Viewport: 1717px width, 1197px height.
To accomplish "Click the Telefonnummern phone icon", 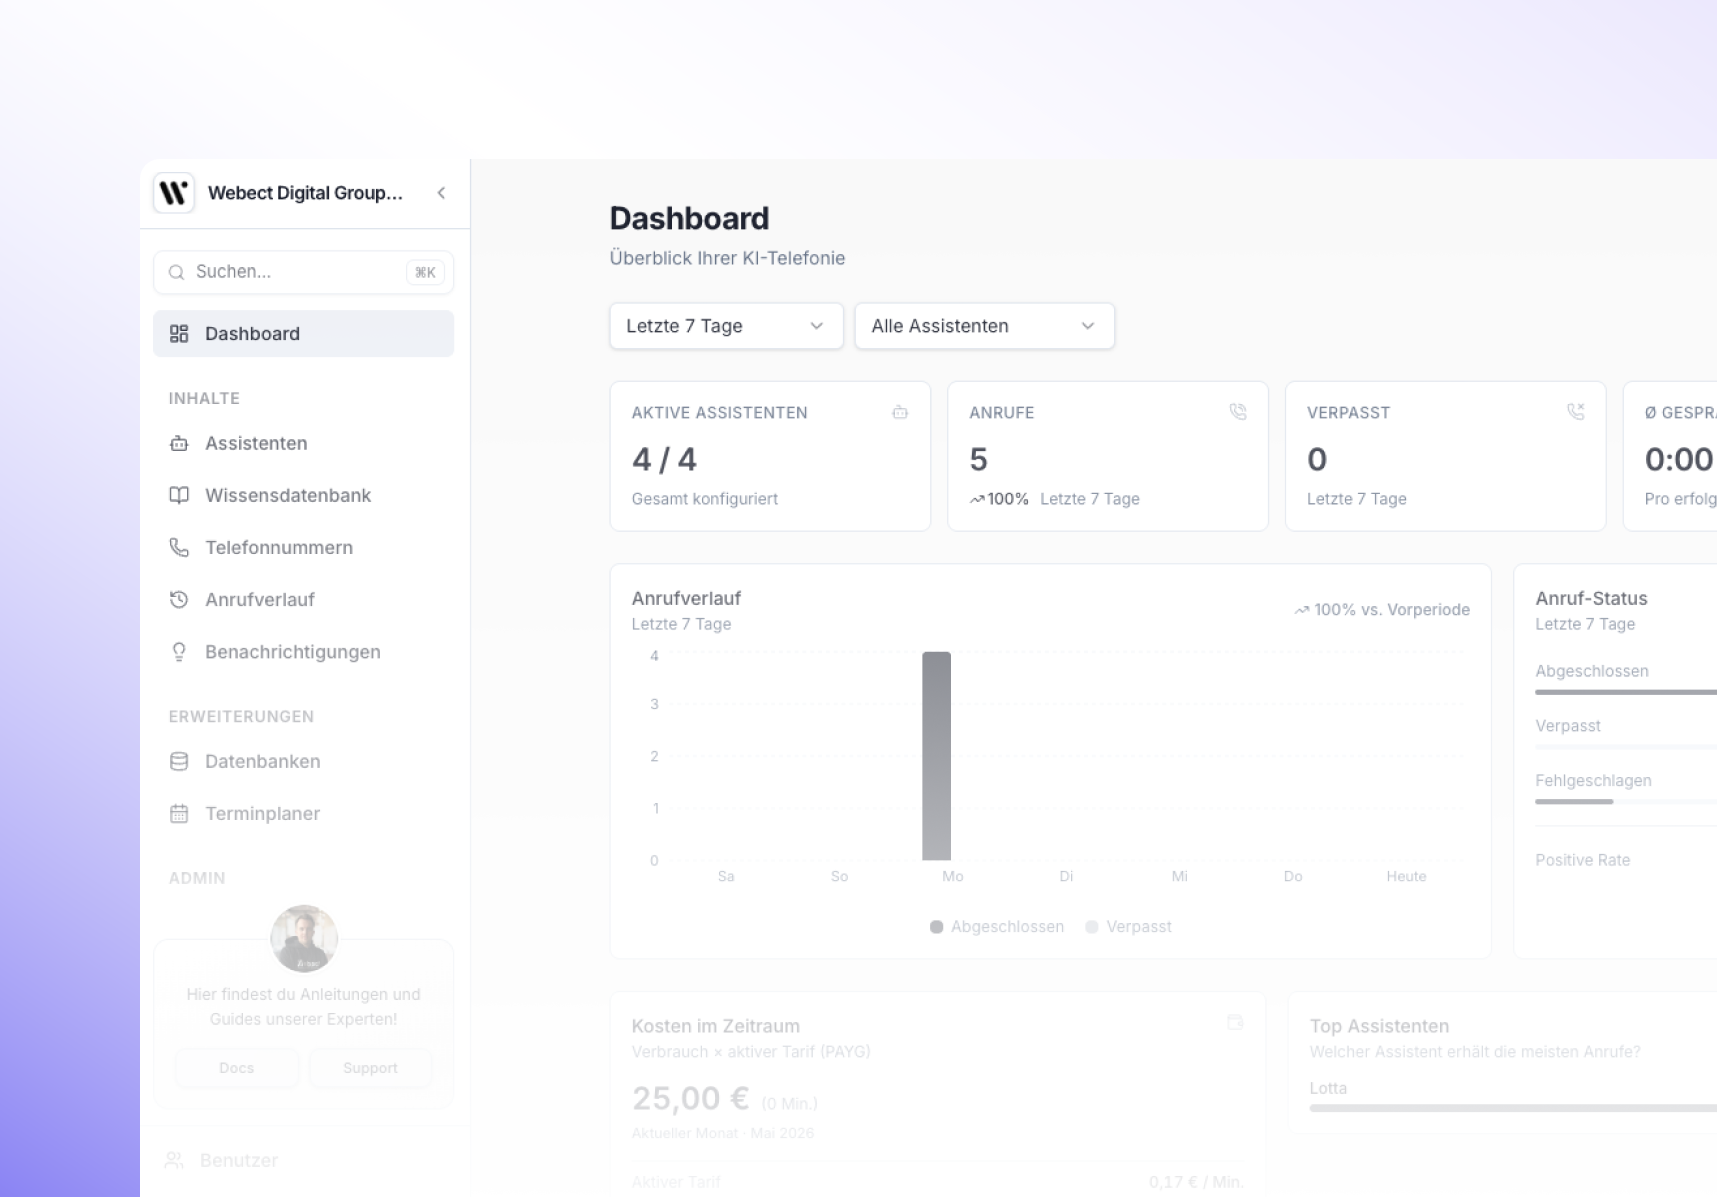I will pyautogui.click(x=179, y=547).
